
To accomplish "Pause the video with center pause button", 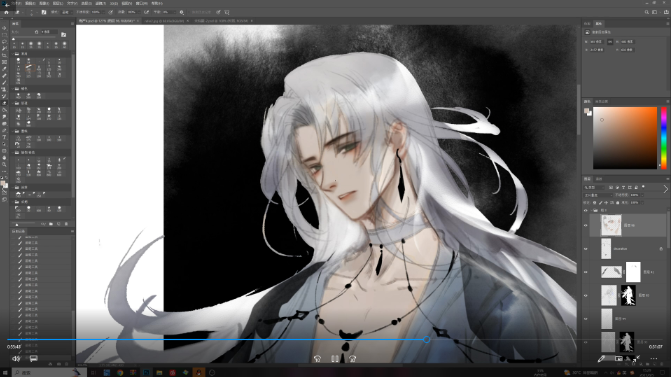I will (335, 359).
